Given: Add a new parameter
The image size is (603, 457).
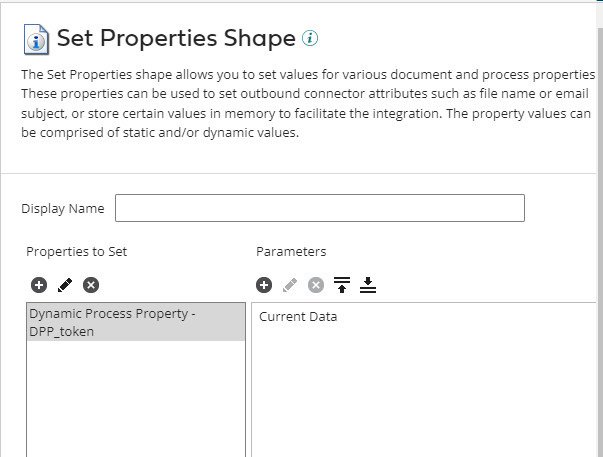Looking at the screenshot, I should [264, 285].
